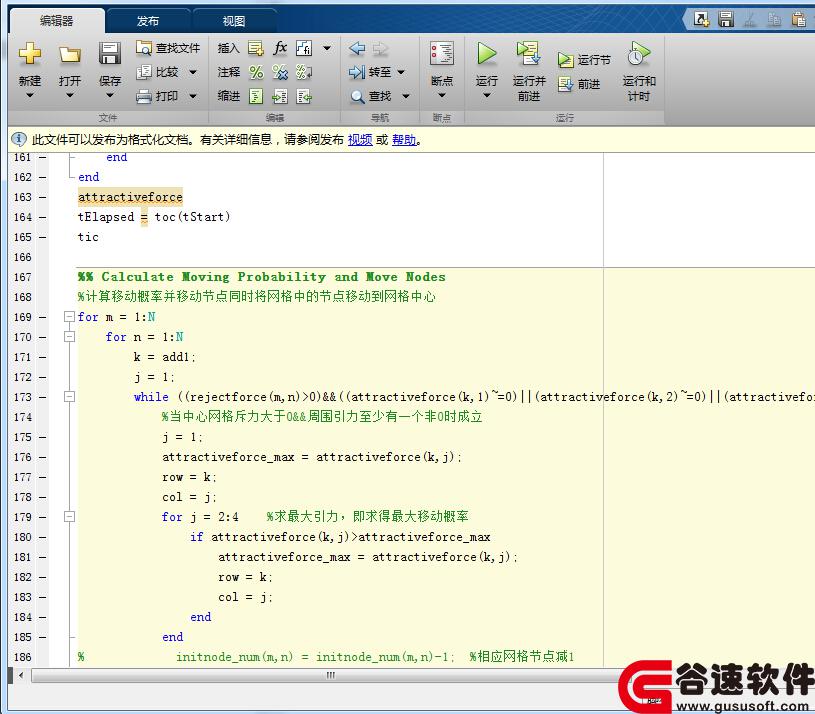Screen dimensions: 815x714
Task: Open the dropdown arrow under 打开
Action: pyautogui.click(x=70, y=95)
